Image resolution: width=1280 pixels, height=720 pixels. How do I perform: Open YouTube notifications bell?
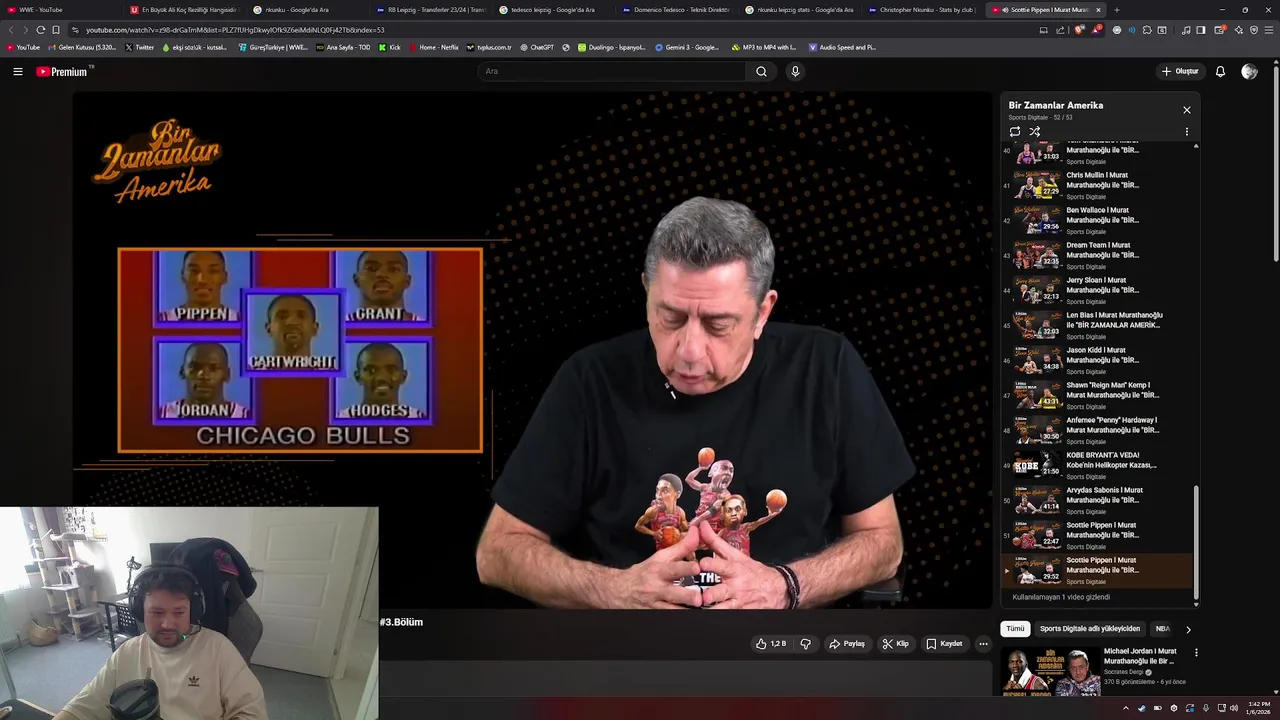pyautogui.click(x=1220, y=71)
